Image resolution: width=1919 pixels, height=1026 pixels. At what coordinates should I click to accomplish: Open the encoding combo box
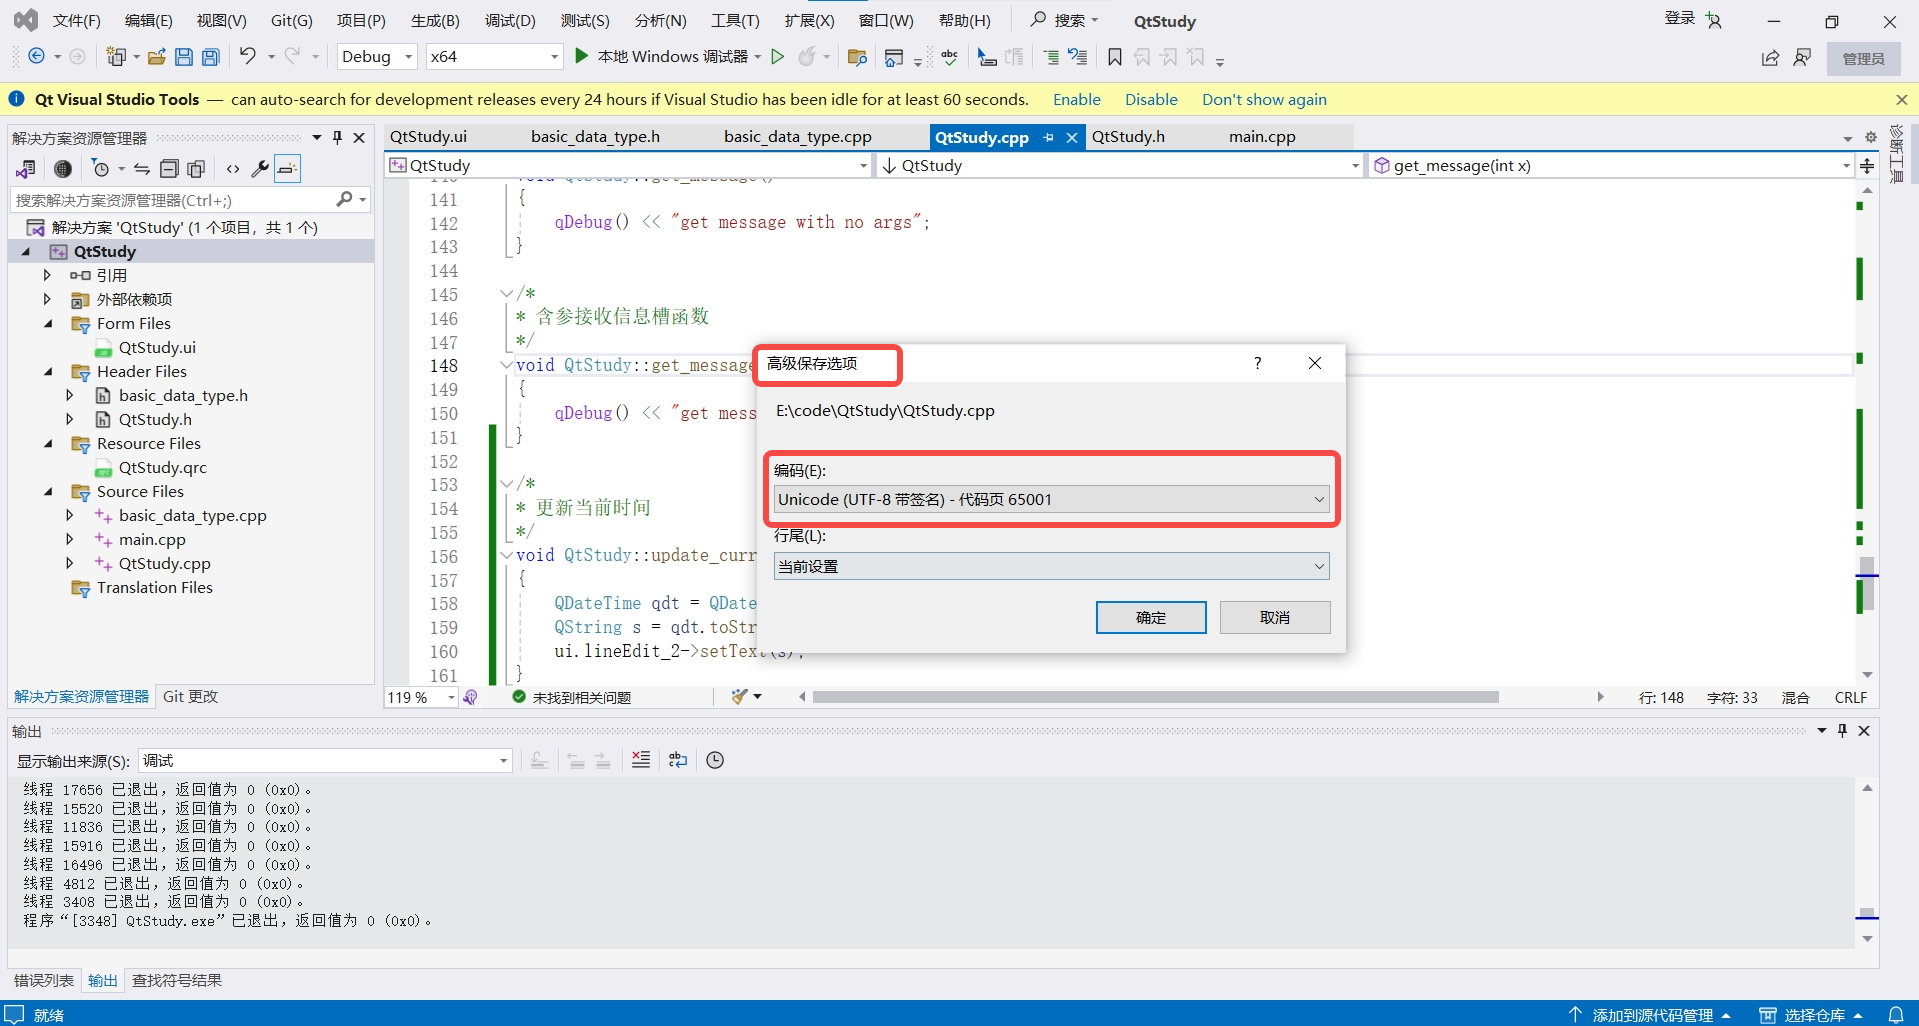pos(1051,499)
